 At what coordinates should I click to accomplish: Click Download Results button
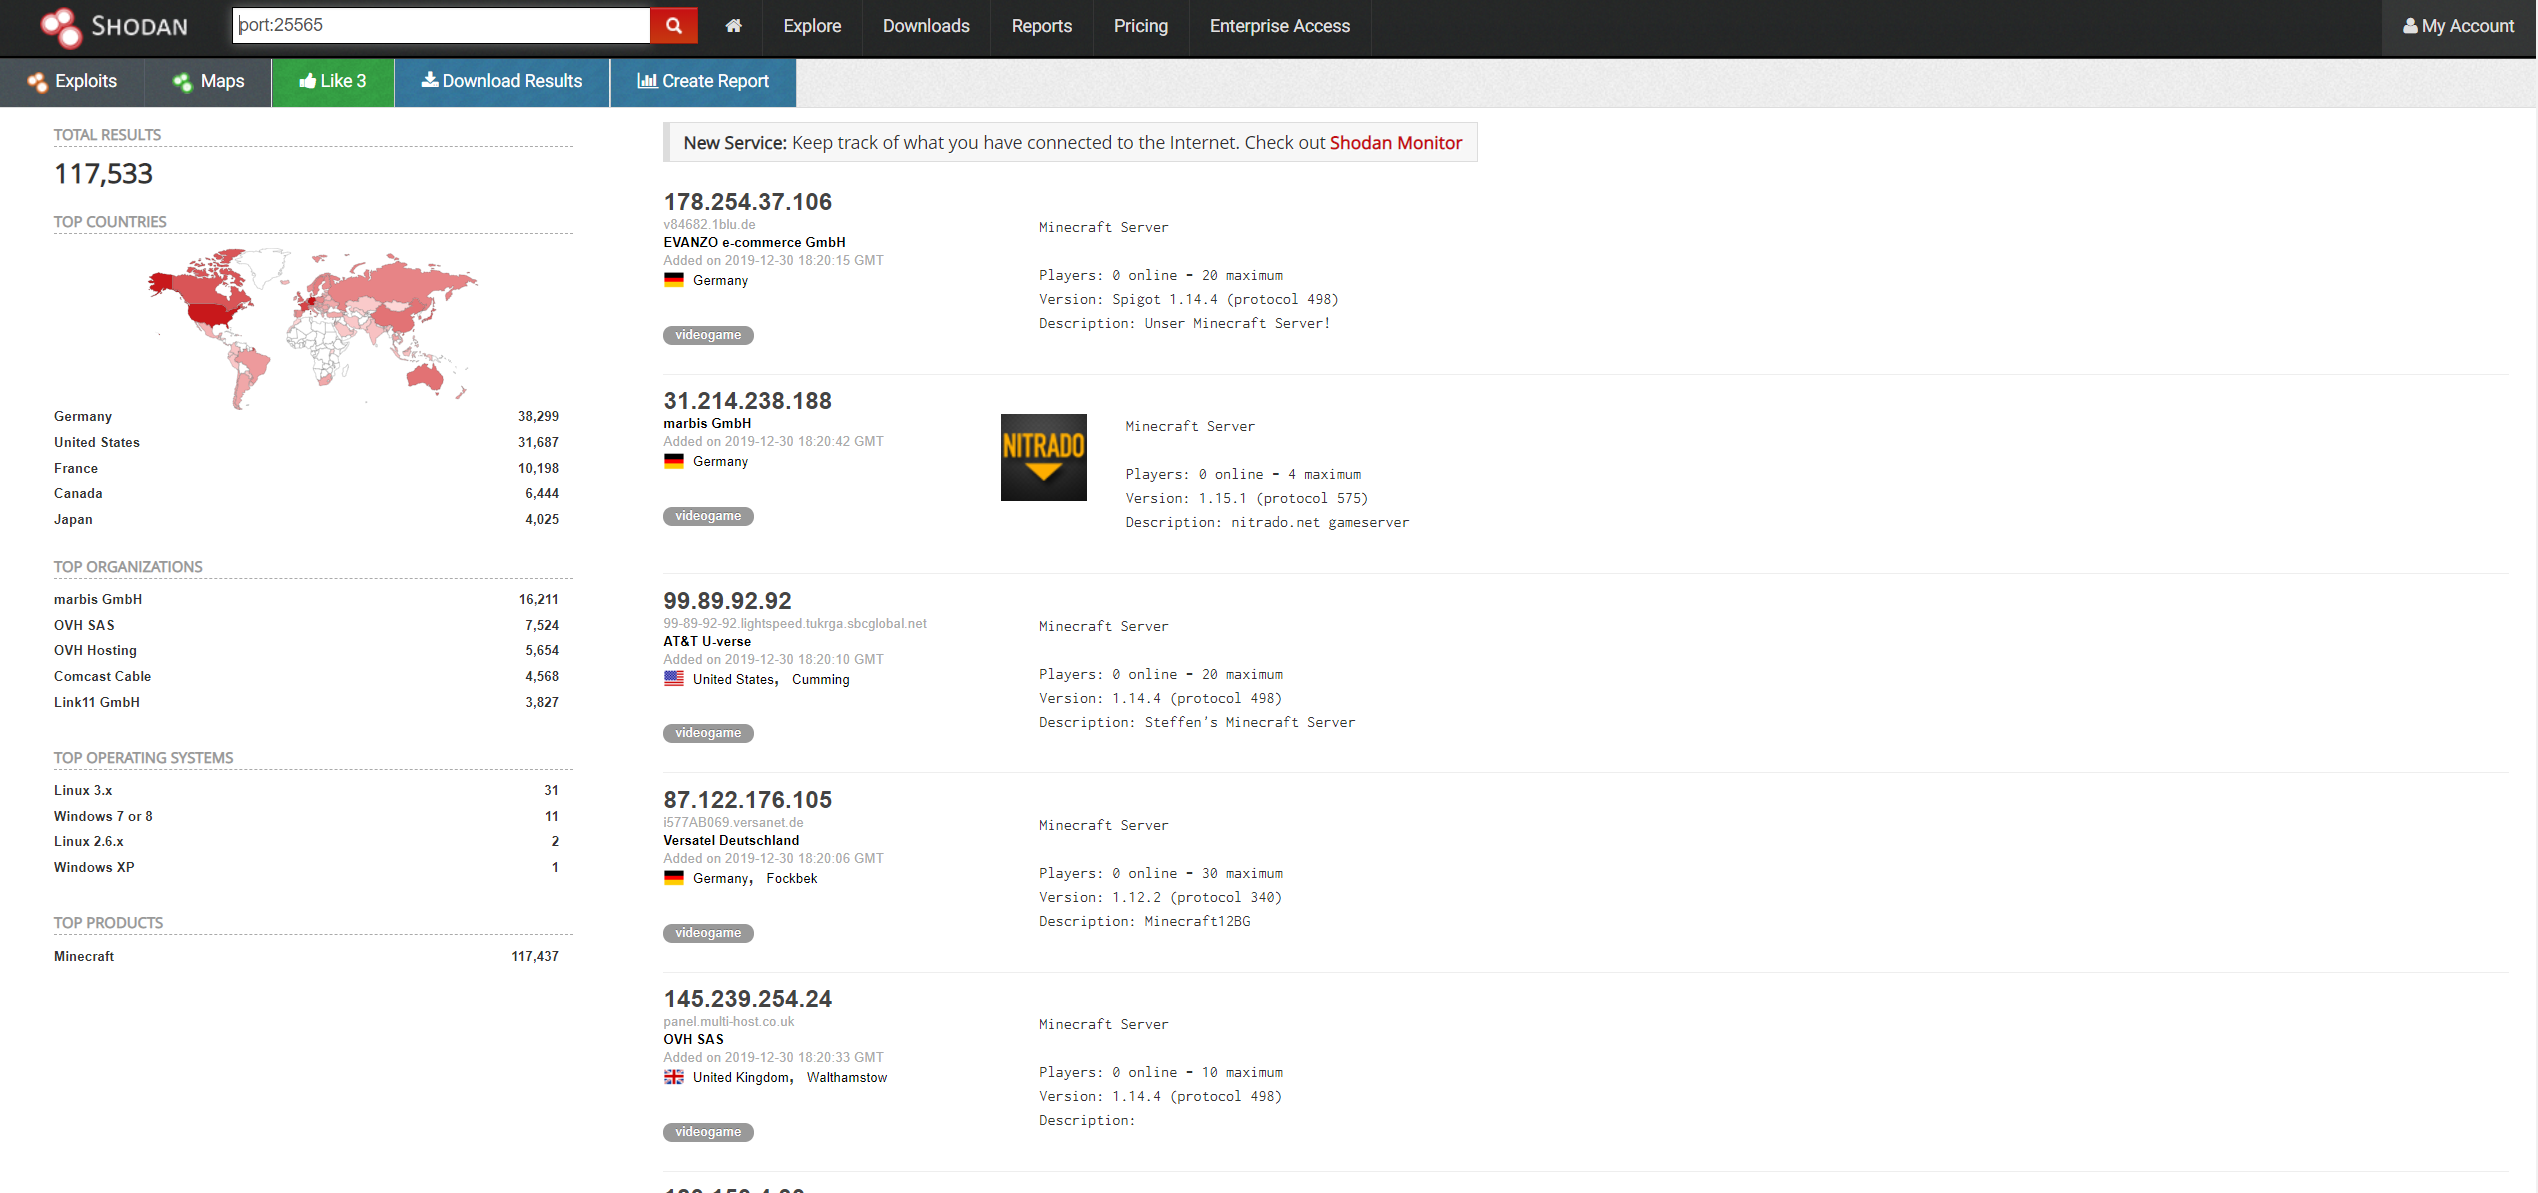click(502, 82)
